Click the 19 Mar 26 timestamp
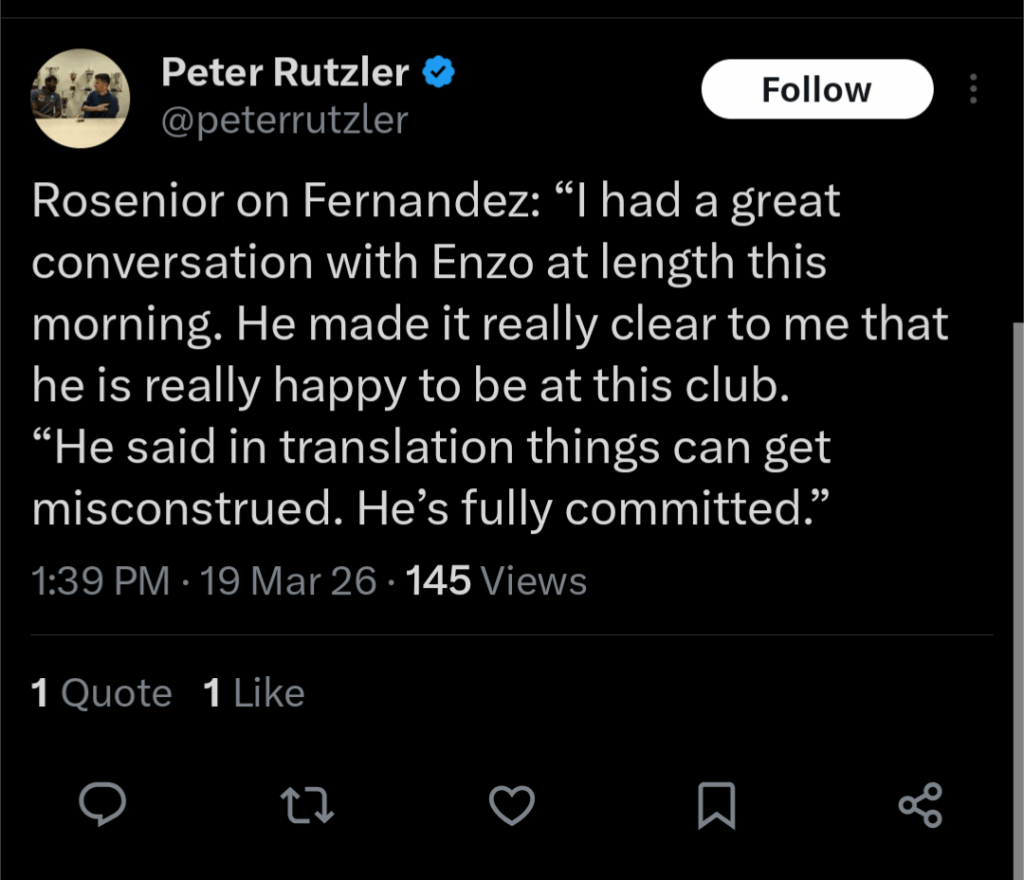The height and width of the screenshot is (880, 1024). pyautogui.click(x=287, y=581)
